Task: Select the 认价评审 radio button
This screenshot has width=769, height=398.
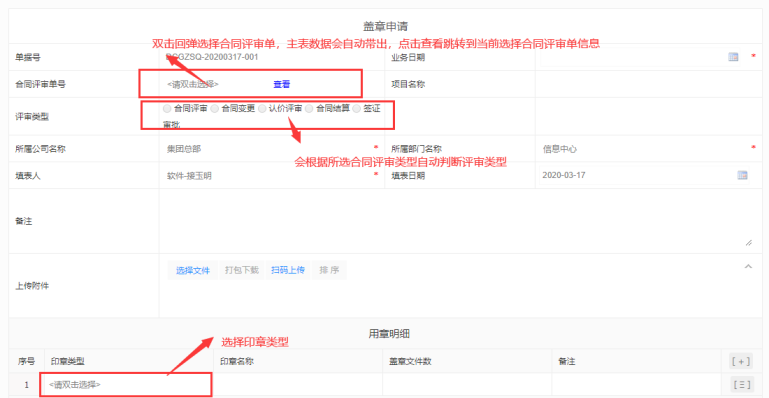Action: 262,109
